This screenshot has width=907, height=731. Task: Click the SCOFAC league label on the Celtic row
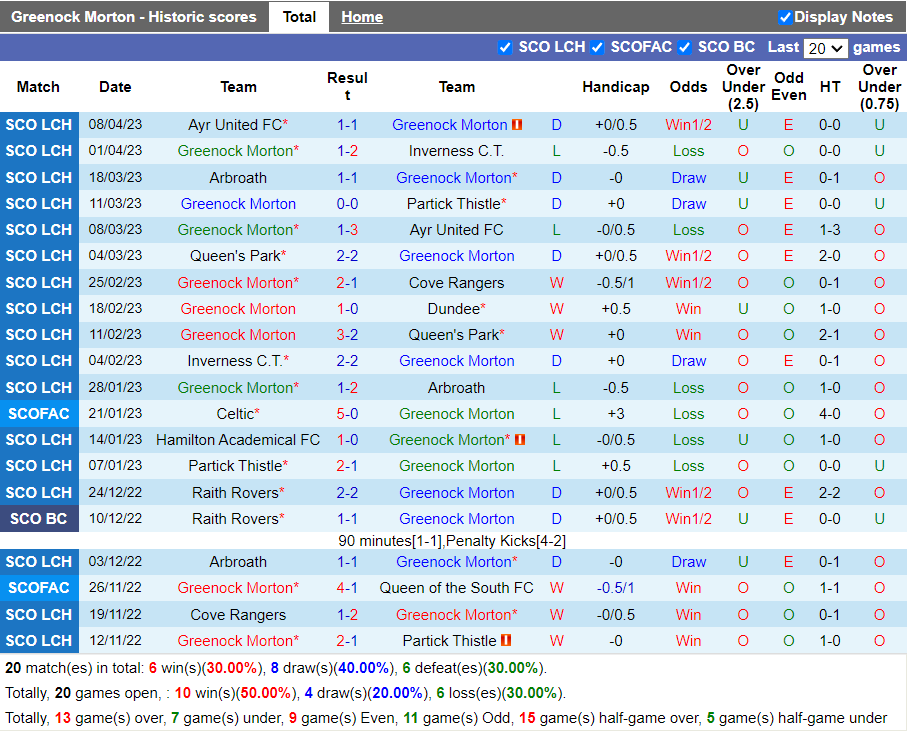[39, 413]
